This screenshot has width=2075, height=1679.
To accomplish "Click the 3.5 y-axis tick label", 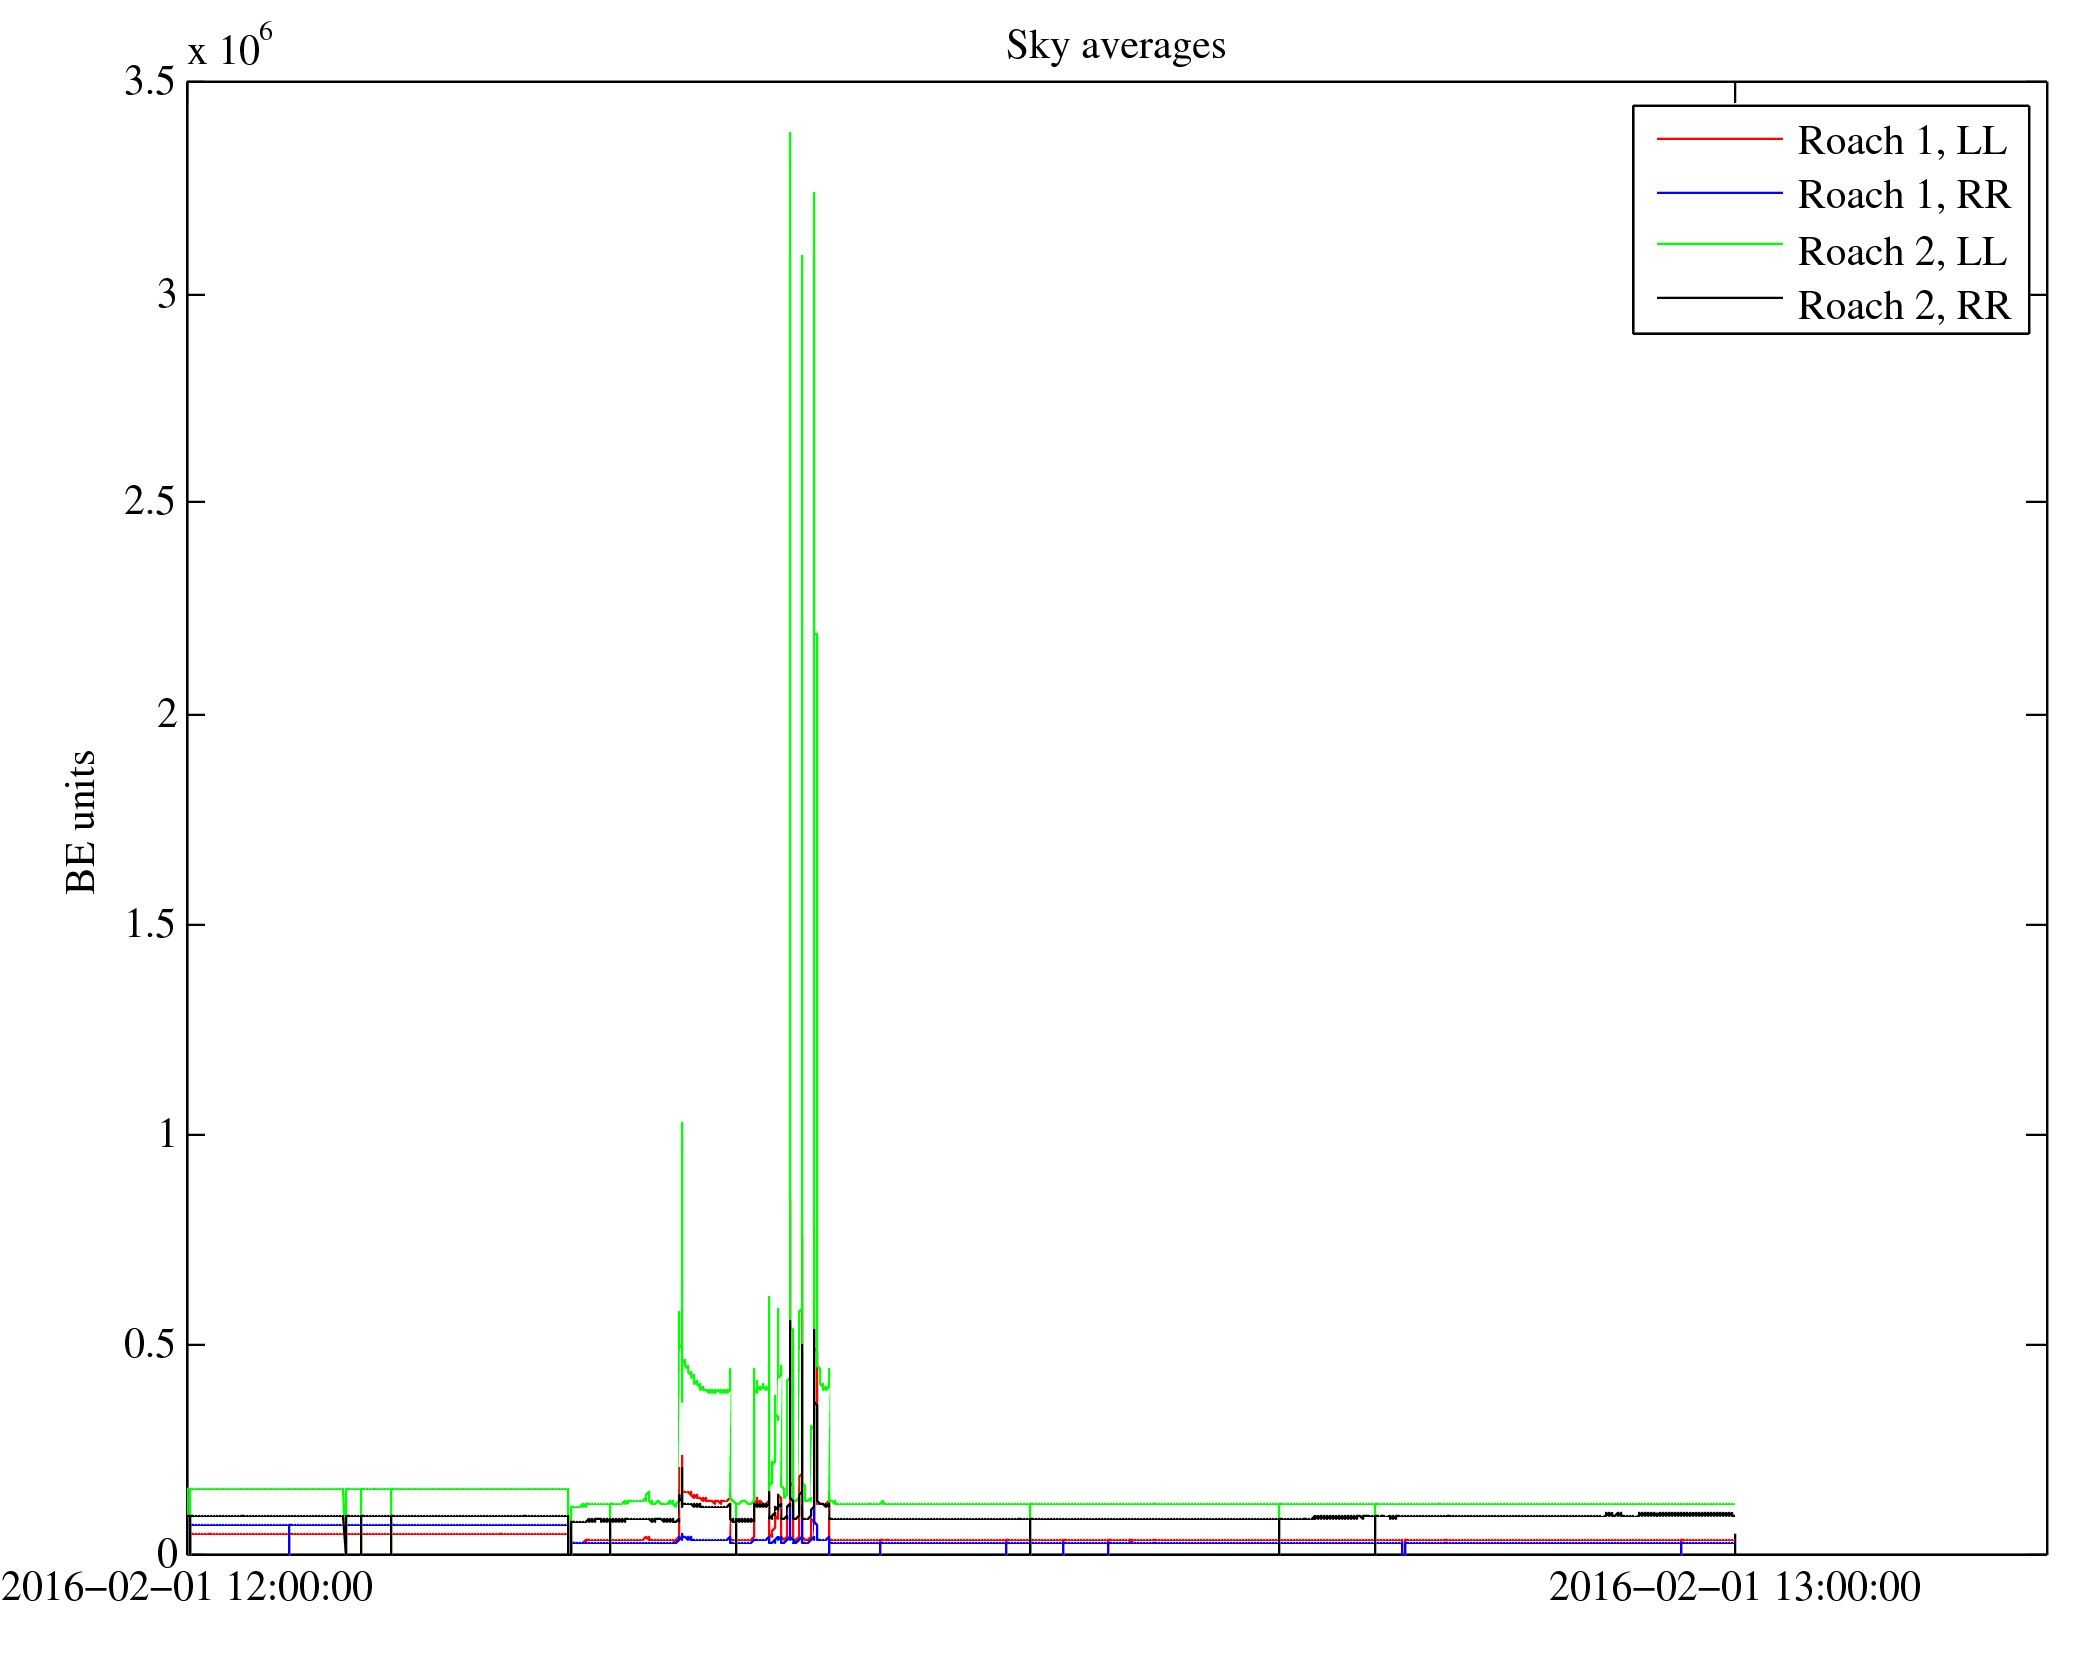I will [x=150, y=82].
